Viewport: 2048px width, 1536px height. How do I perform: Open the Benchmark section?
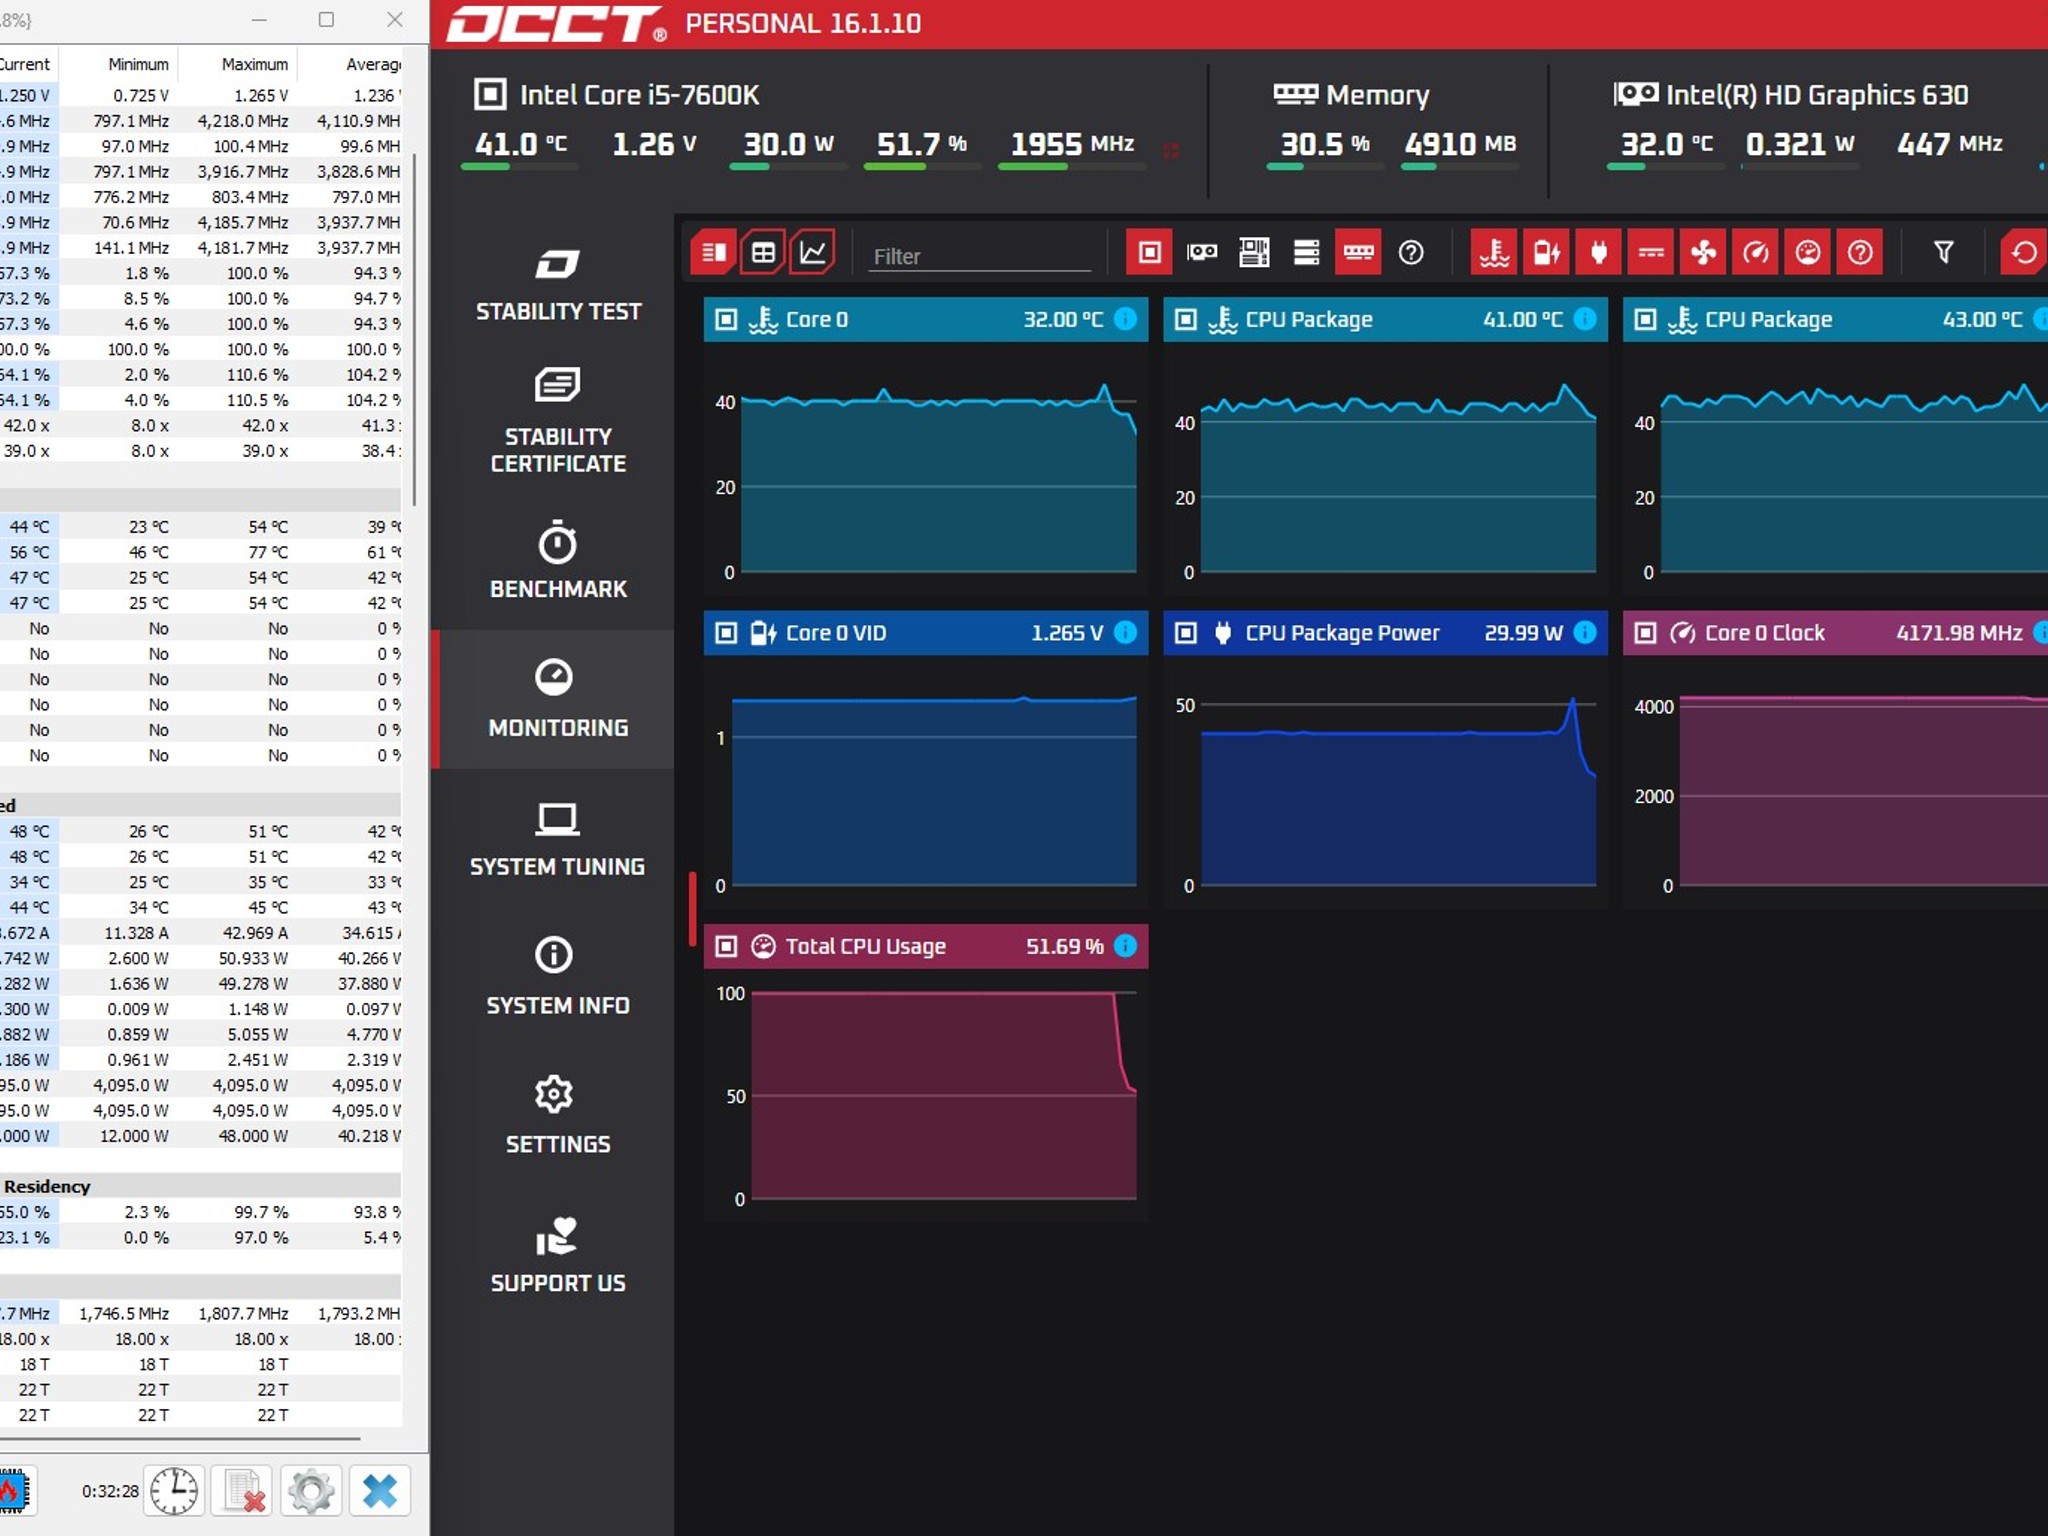pos(558,560)
